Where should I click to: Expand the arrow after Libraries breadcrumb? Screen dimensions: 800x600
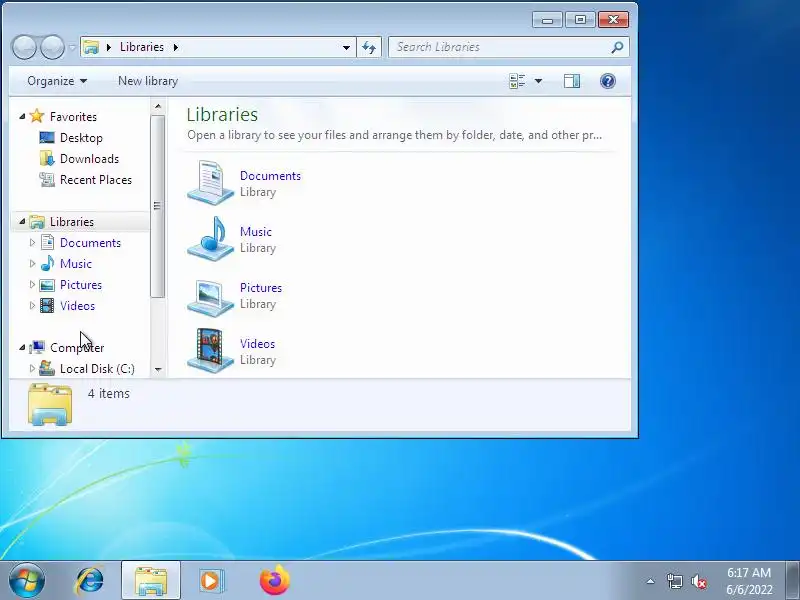pyautogui.click(x=176, y=47)
